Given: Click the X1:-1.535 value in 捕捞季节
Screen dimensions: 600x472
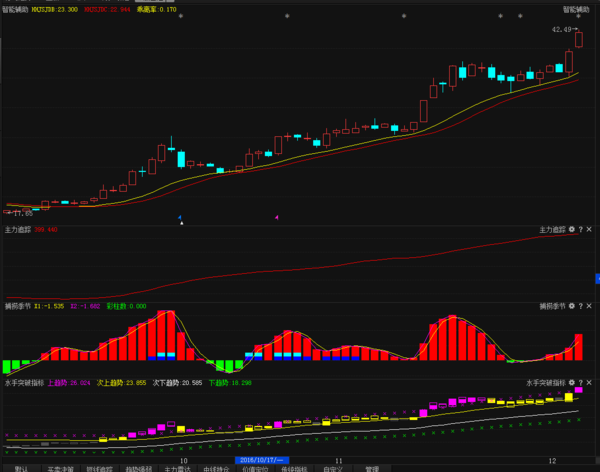Looking at the screenshot, I should (x=49, y=306).
